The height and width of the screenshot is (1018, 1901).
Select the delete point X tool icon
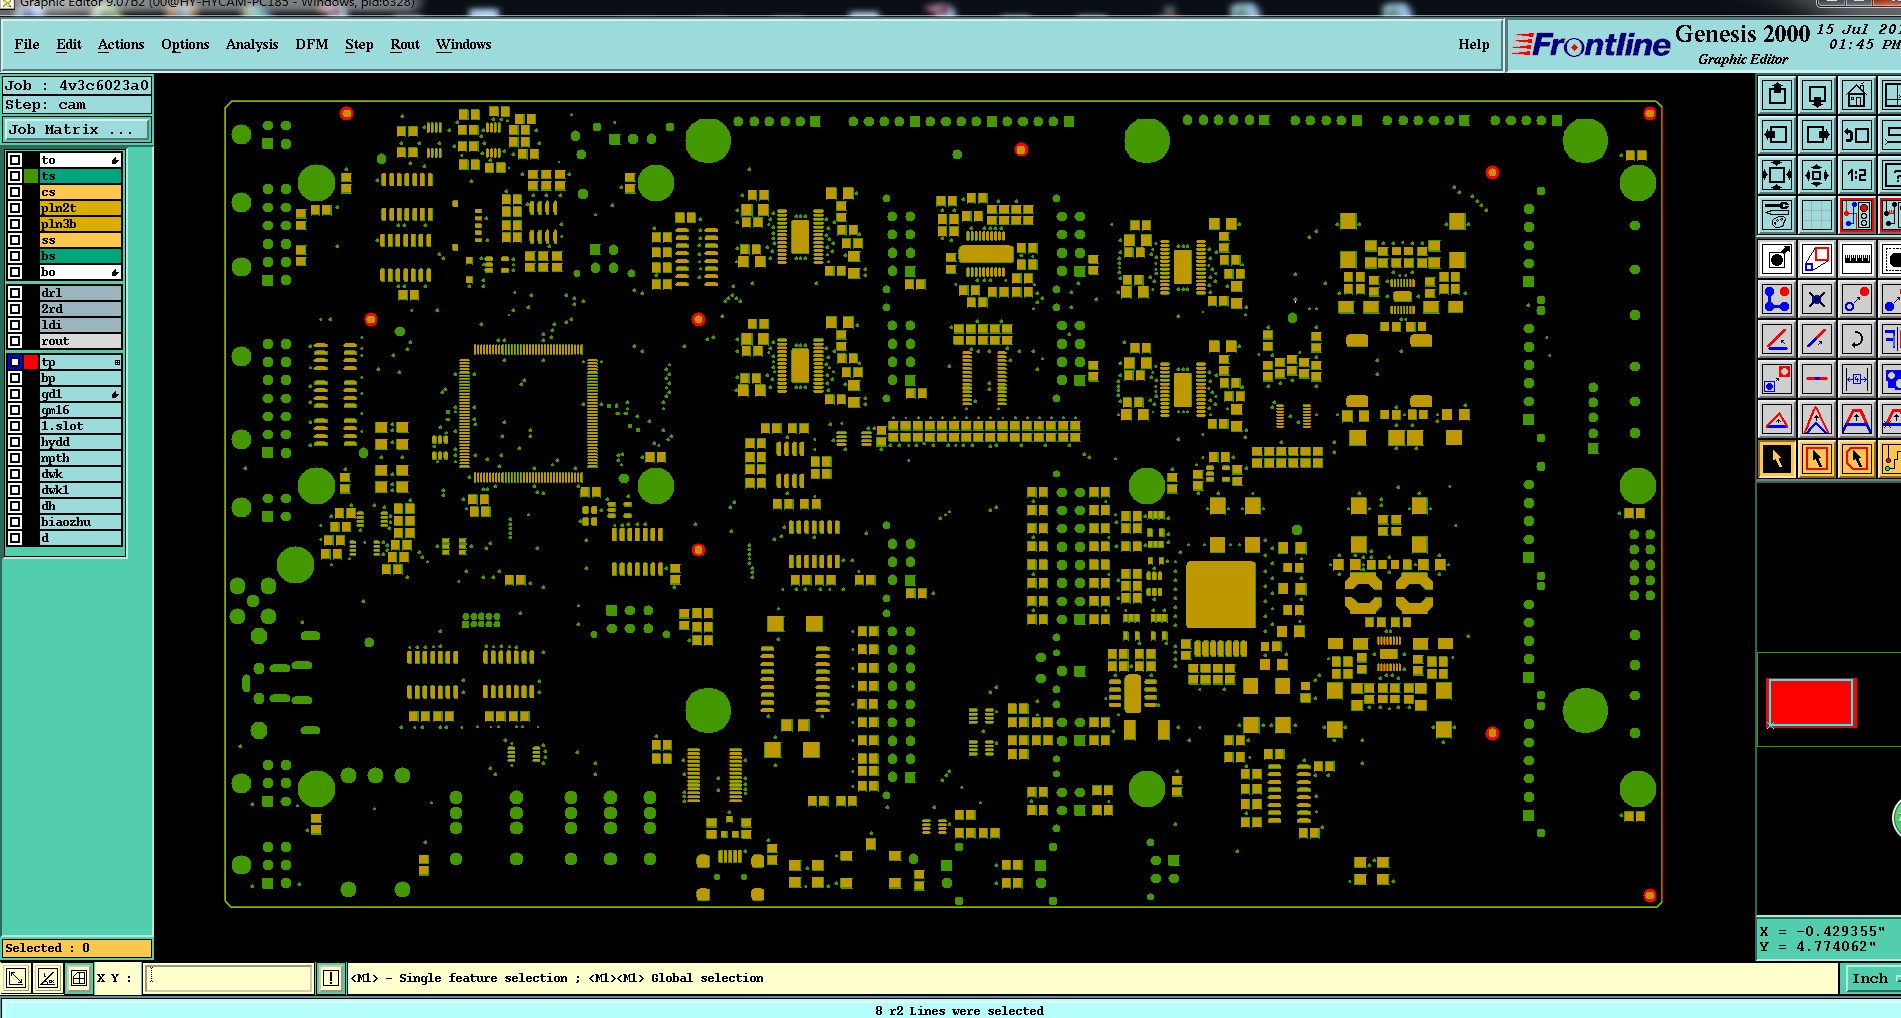click(x=1817, y=300)
